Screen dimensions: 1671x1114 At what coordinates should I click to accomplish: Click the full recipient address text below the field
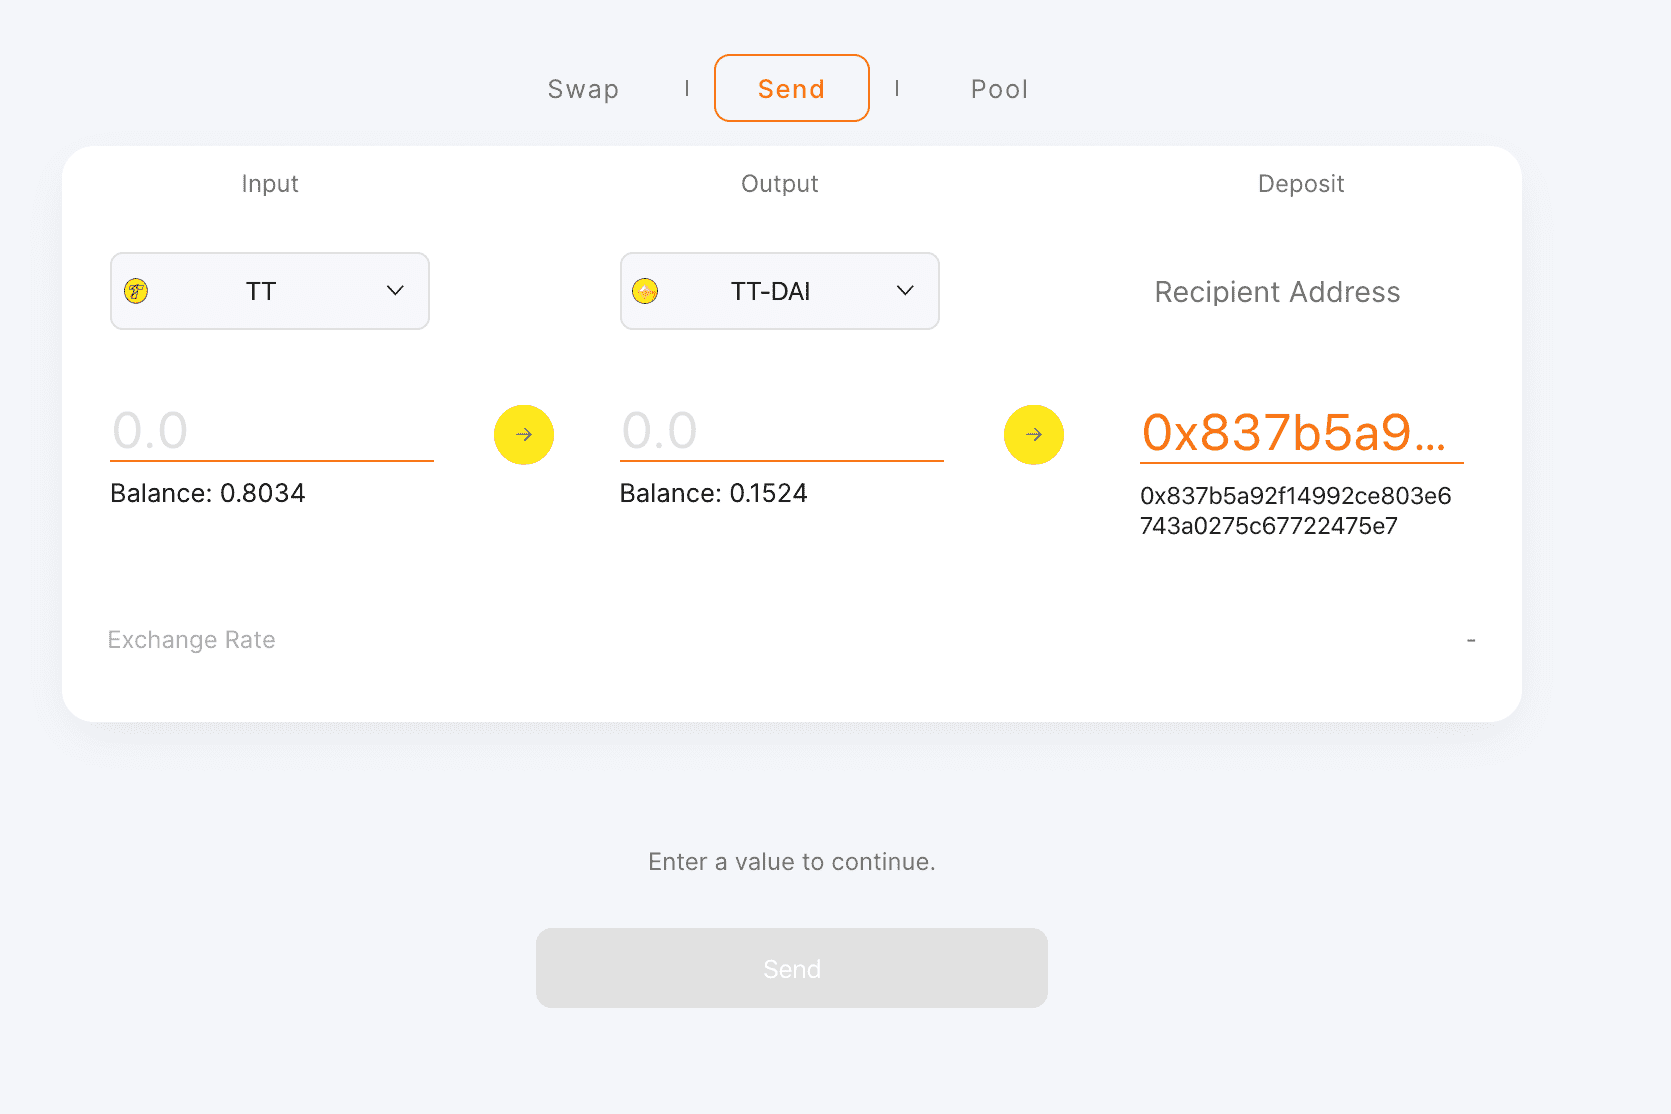[x=1296, y=510]
